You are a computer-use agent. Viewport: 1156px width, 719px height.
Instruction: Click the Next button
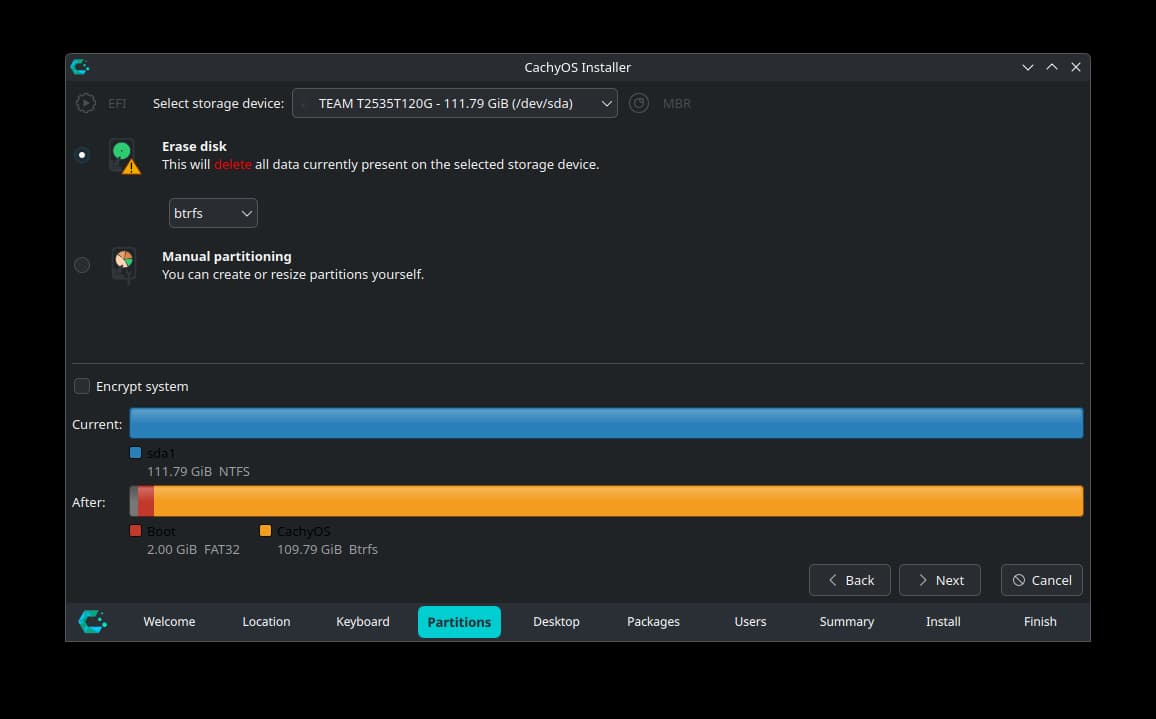point(940,580)
